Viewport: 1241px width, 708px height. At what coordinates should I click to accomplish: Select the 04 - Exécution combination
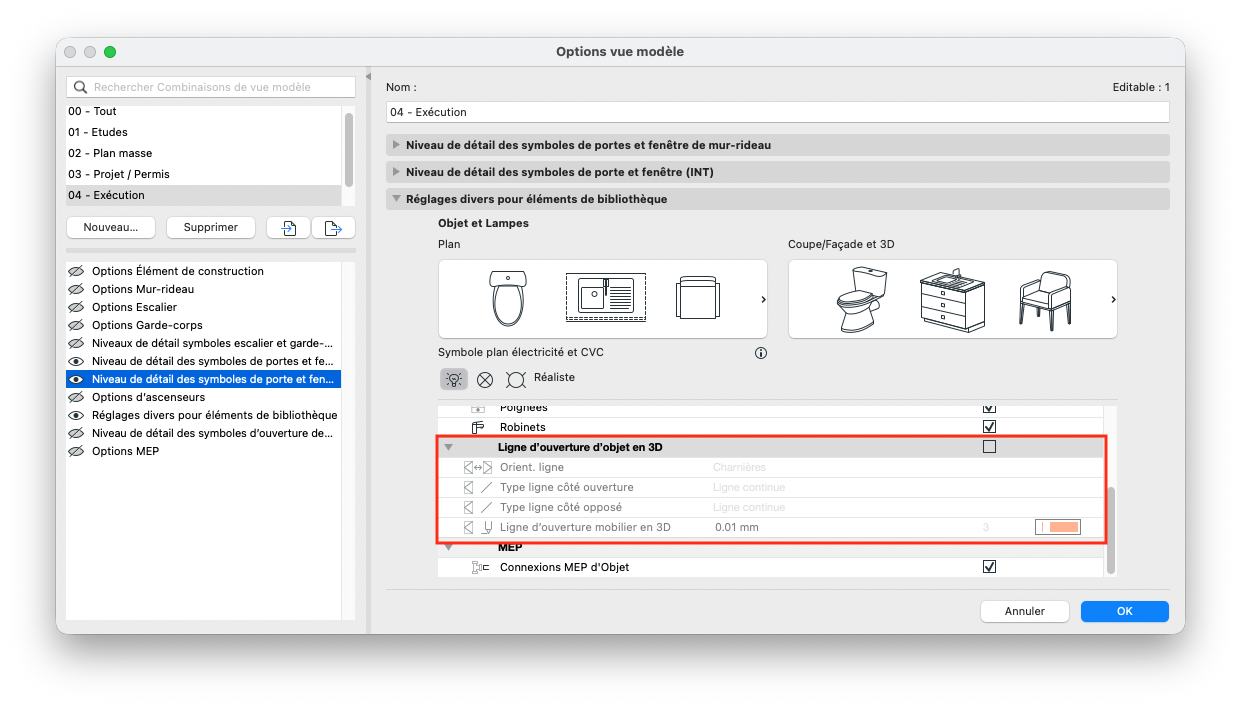coord(204,195)
